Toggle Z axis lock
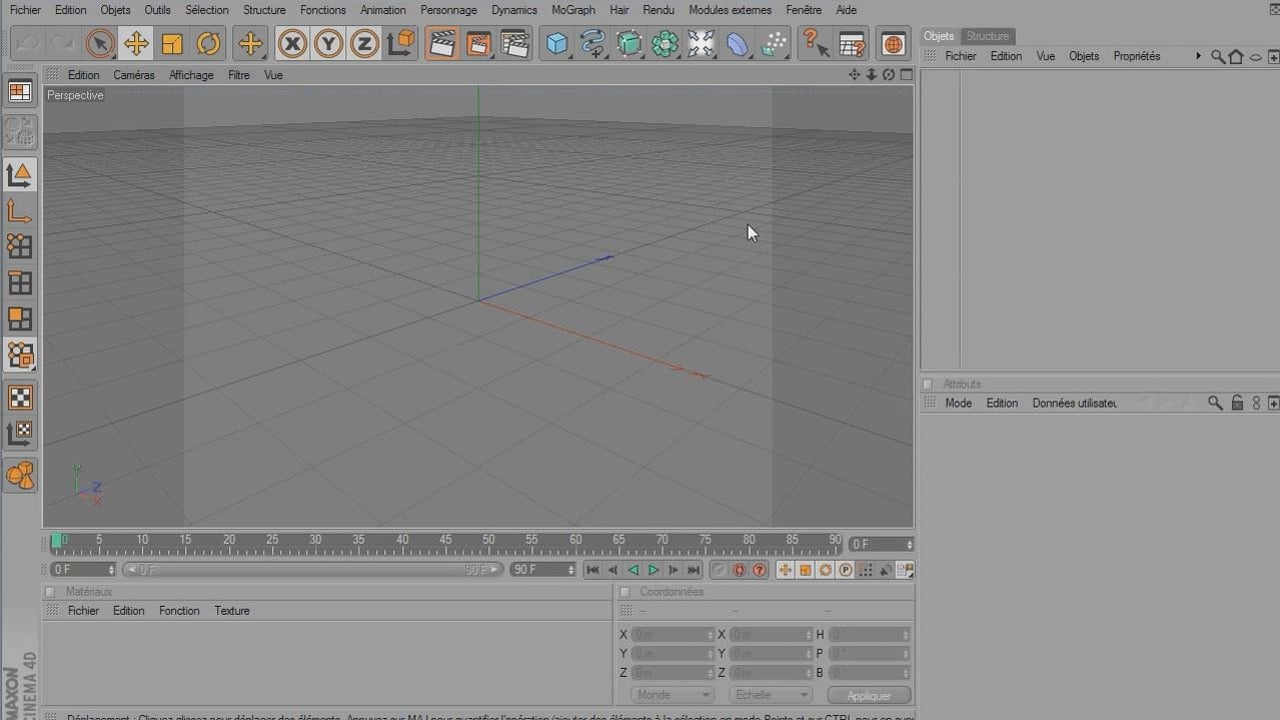Viewport: 1280px width, 720px height. click(364, 44)
